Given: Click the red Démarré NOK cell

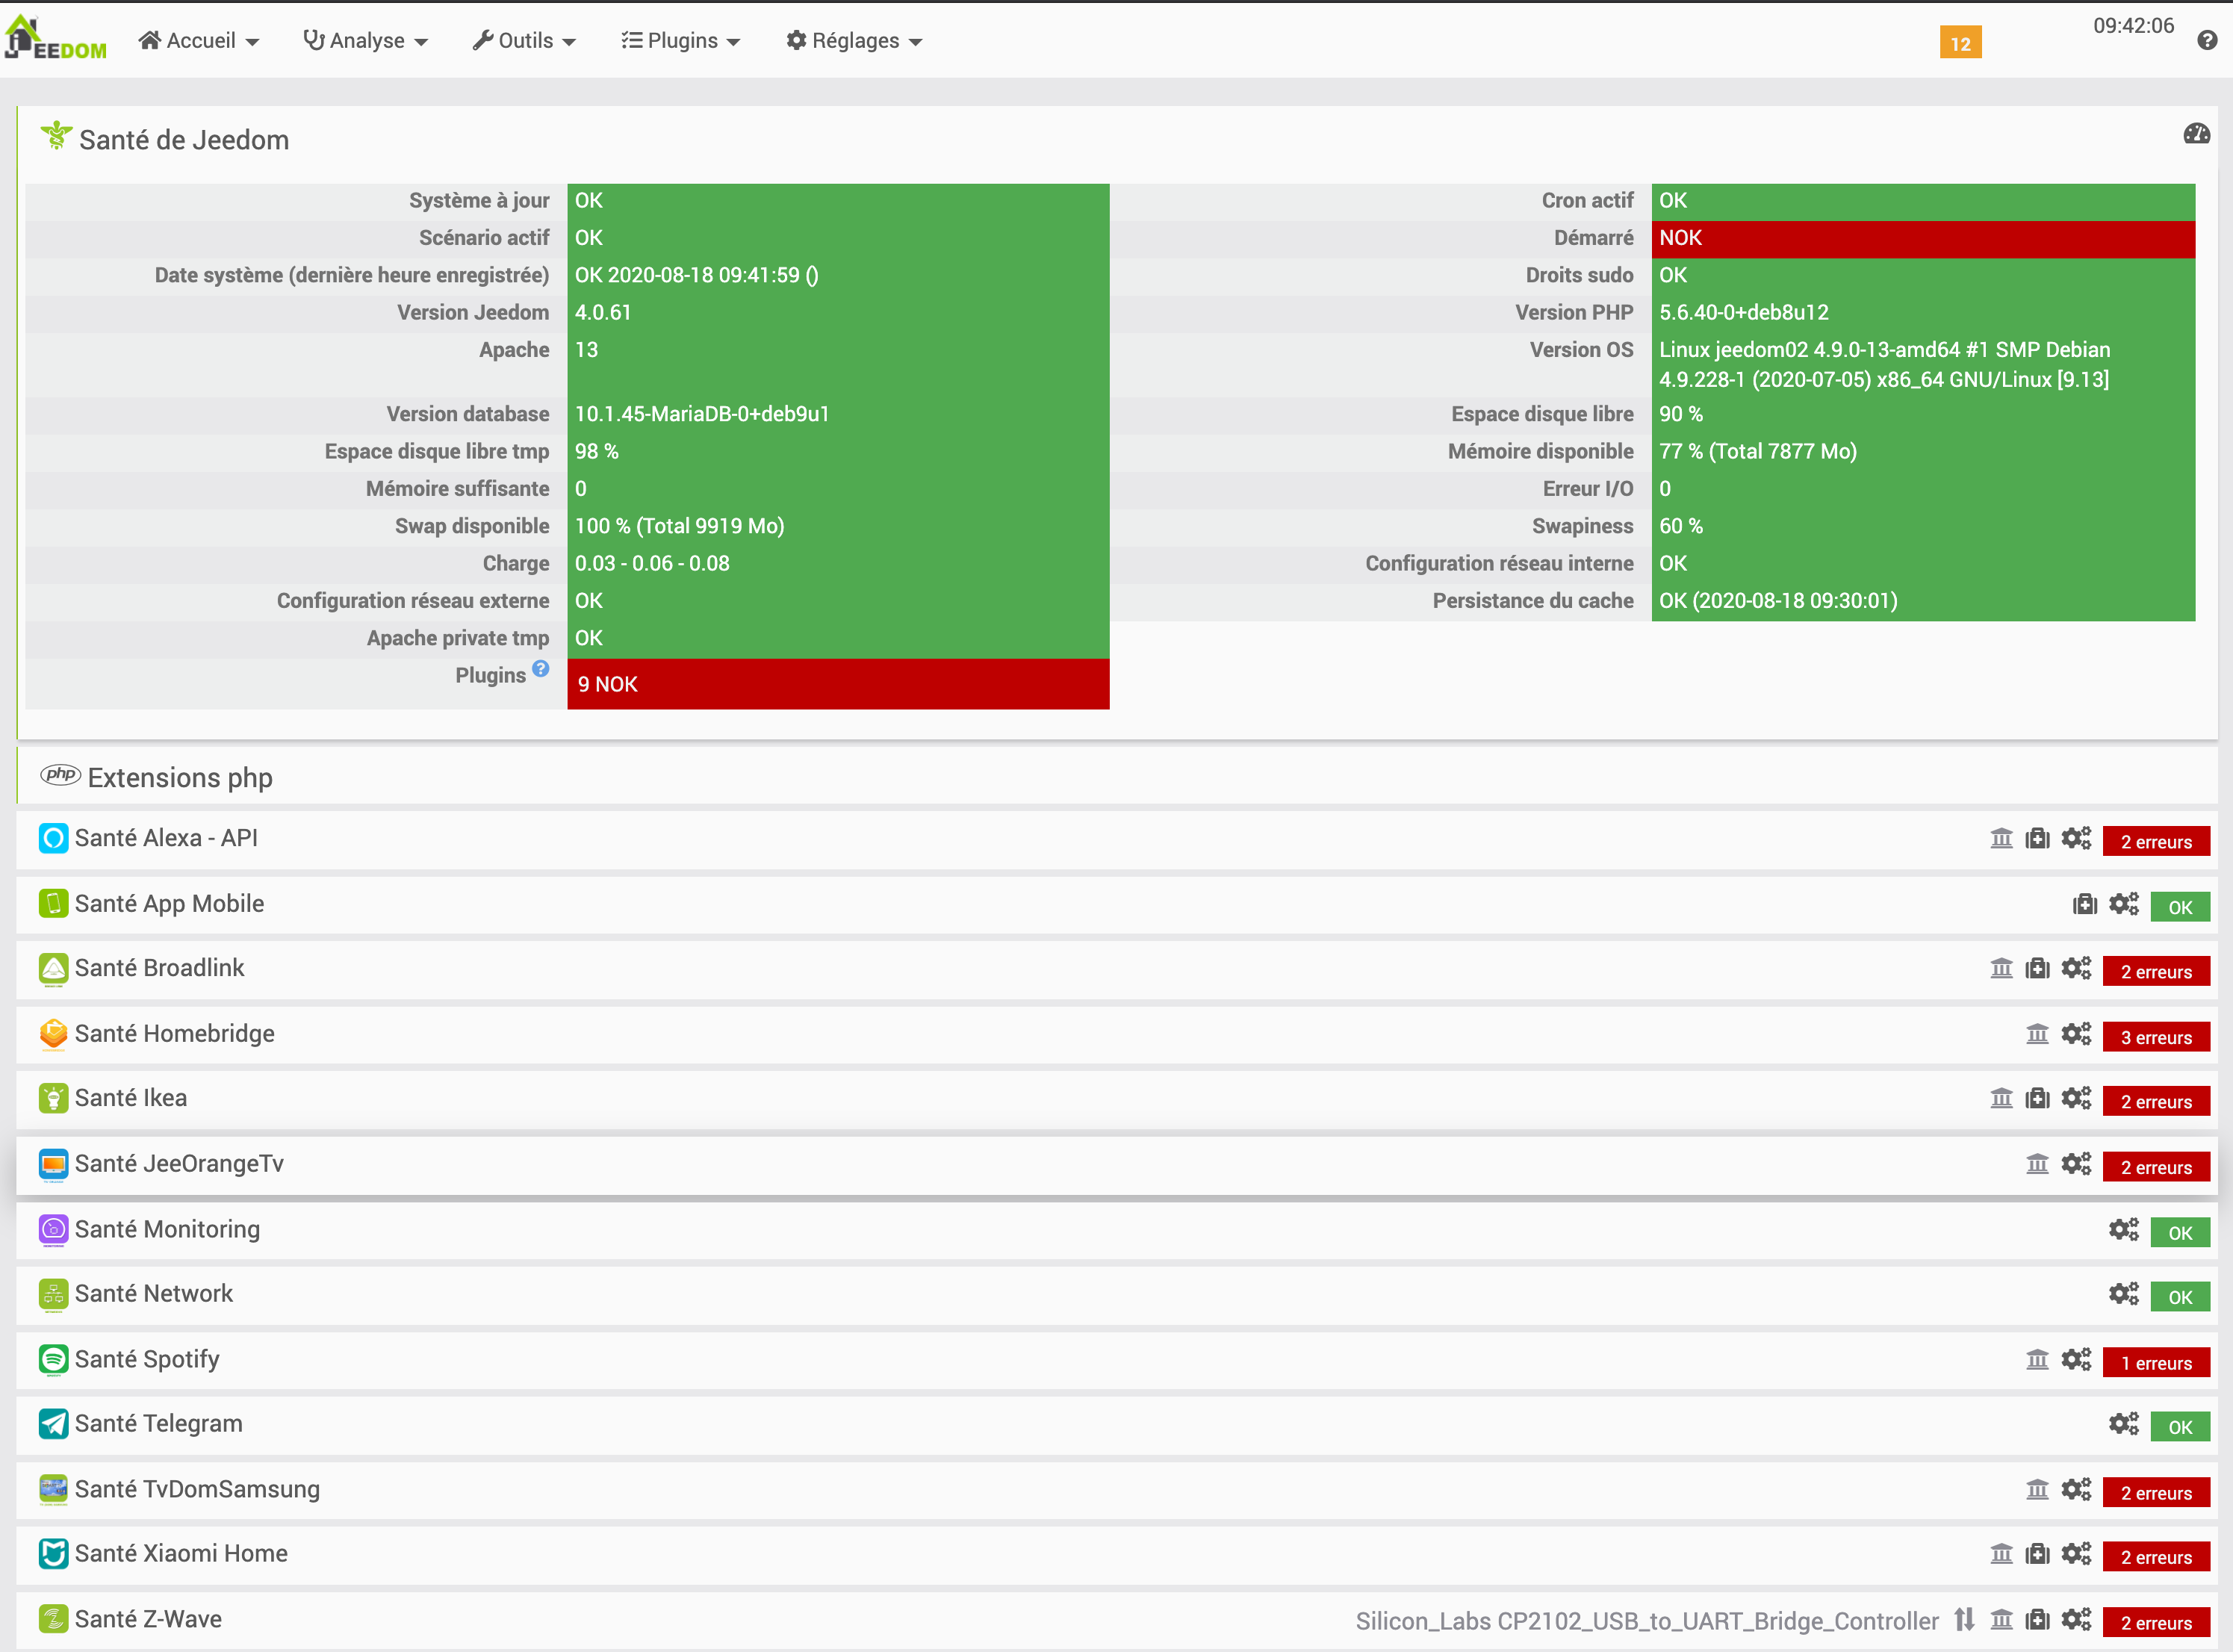Looking at the screenshot, I should 1922,238.
